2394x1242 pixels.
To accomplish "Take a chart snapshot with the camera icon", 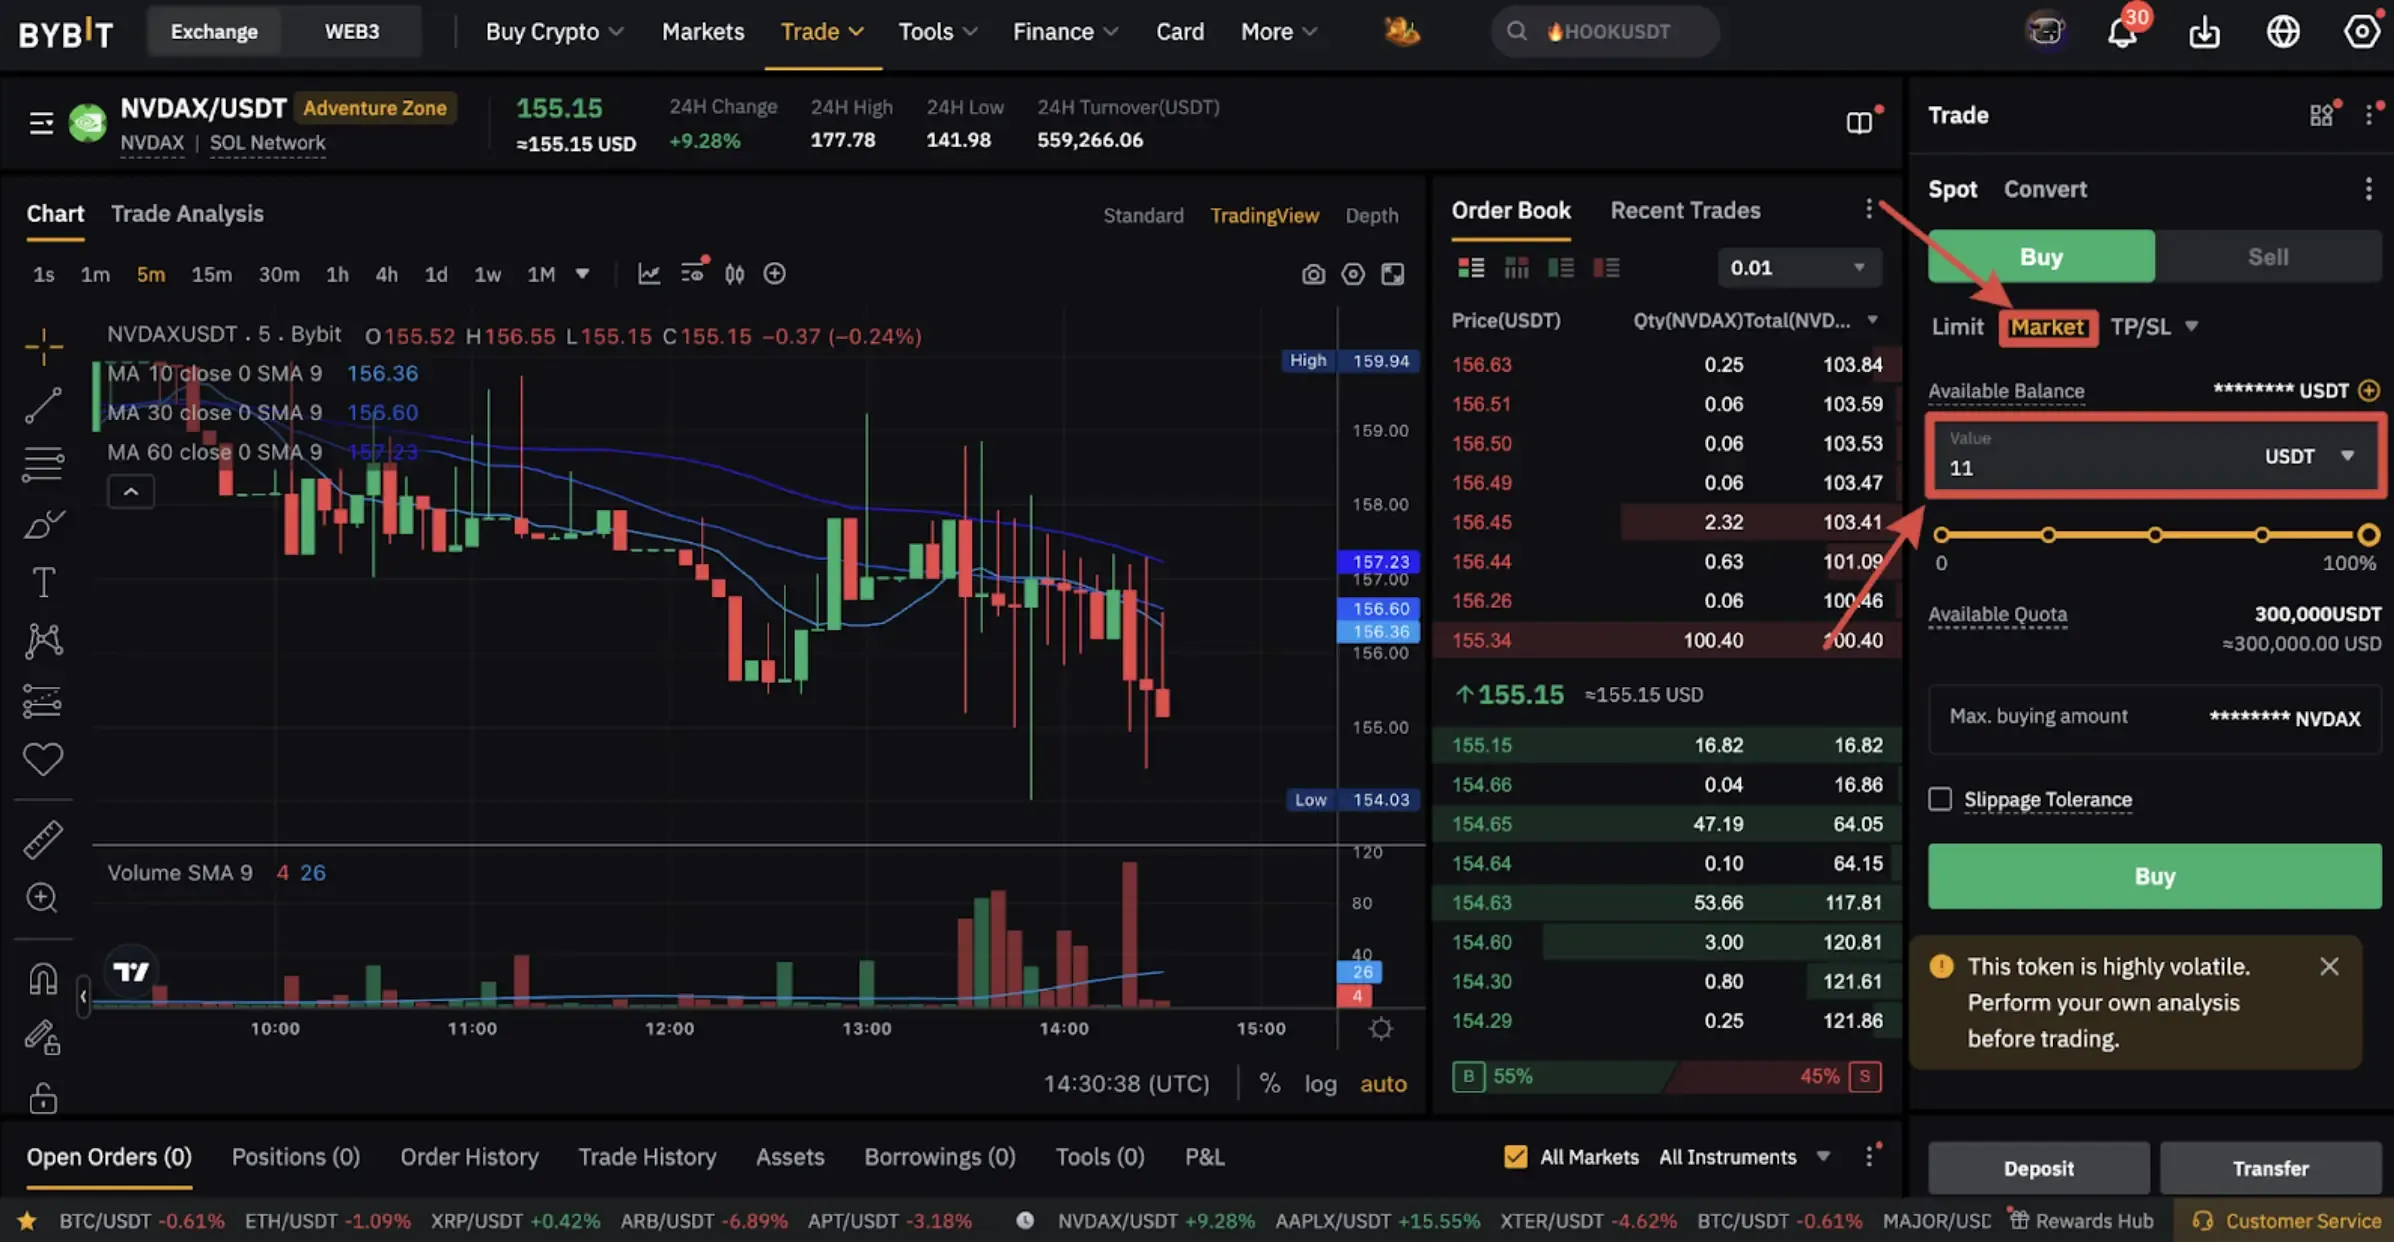I will click(x=1313, y=273).
